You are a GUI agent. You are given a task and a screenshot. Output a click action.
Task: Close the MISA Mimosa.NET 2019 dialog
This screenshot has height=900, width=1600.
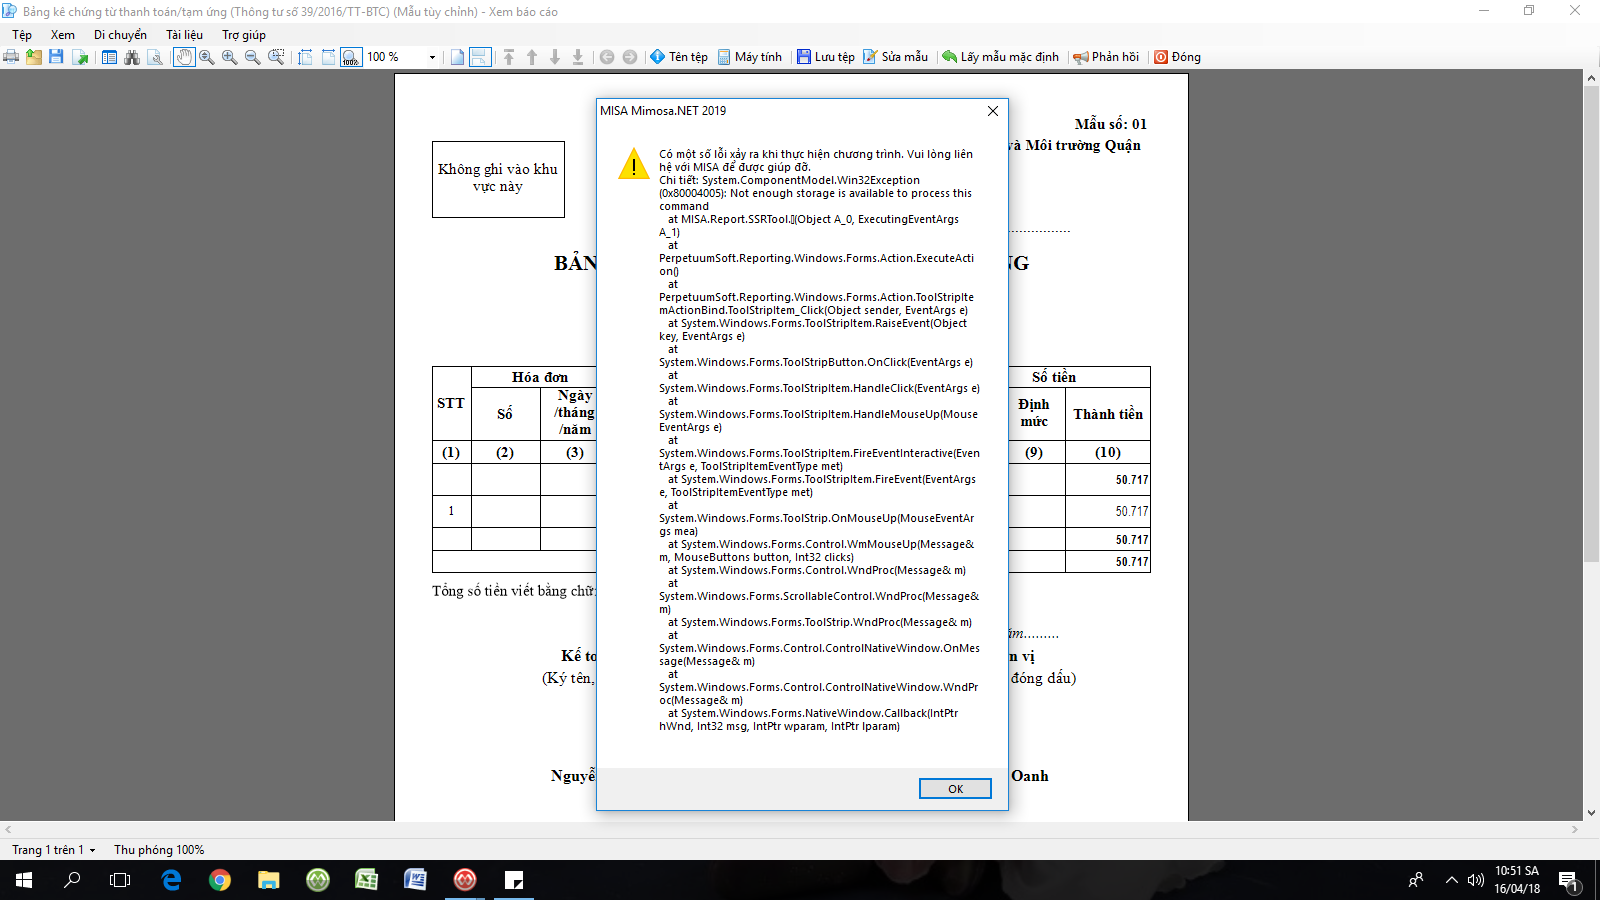[x=993, y=111]
